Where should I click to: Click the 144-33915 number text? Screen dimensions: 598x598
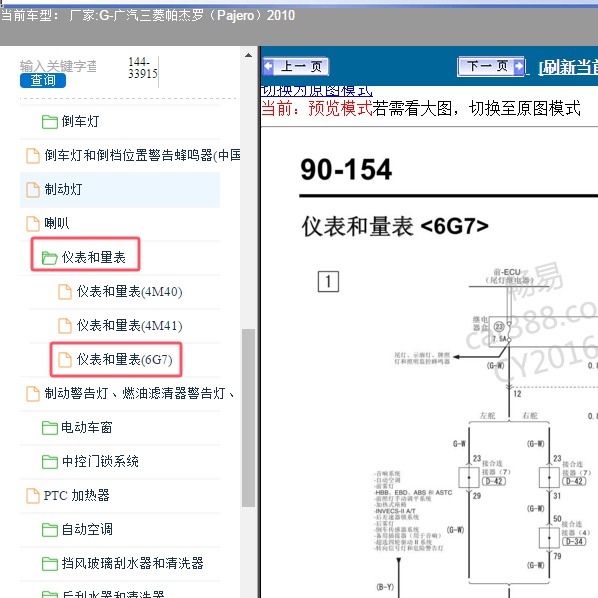pos(143,68)
